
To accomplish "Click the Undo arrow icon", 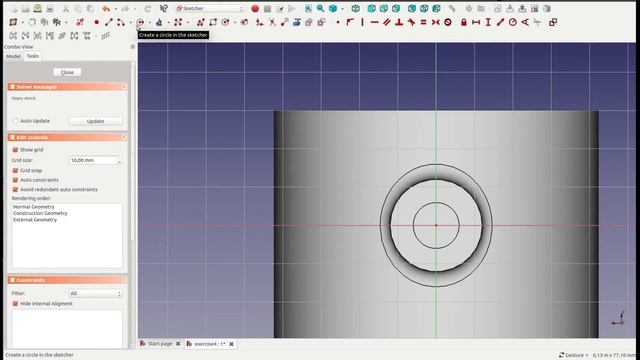I will pos(106,9).
